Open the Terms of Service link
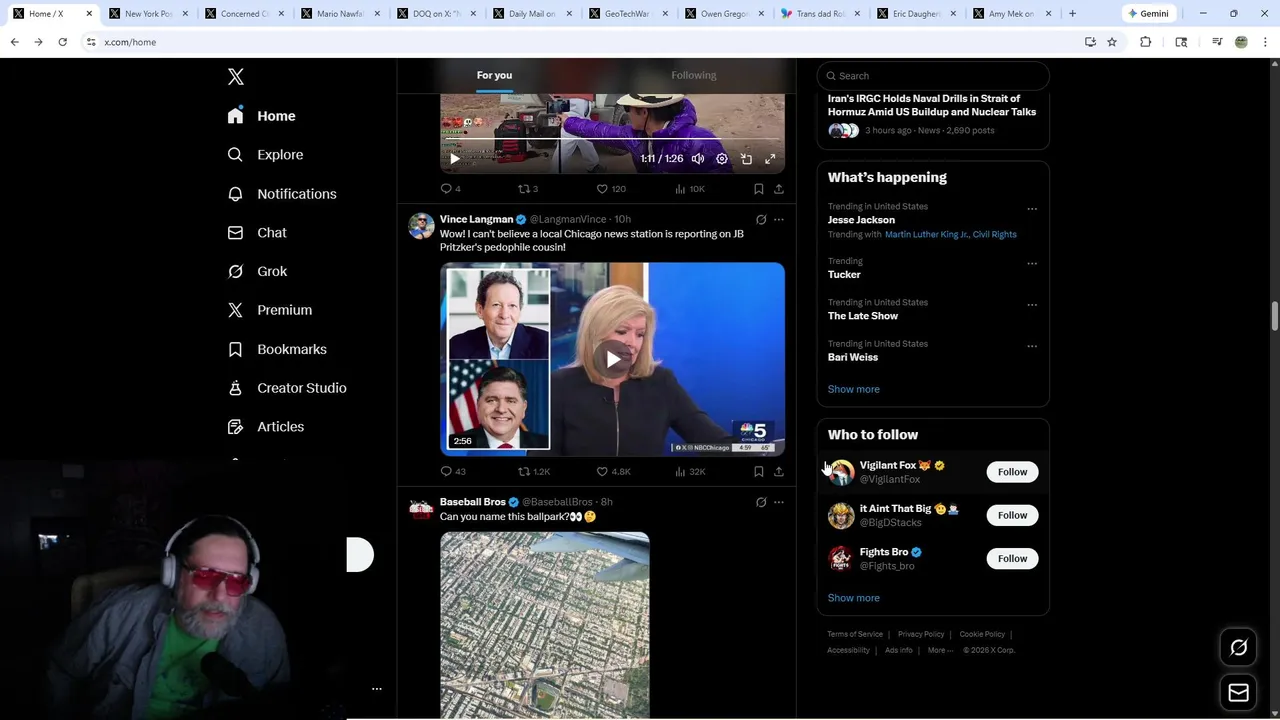The height and width of the screenshot is (720, 1280). coord(855,634)
